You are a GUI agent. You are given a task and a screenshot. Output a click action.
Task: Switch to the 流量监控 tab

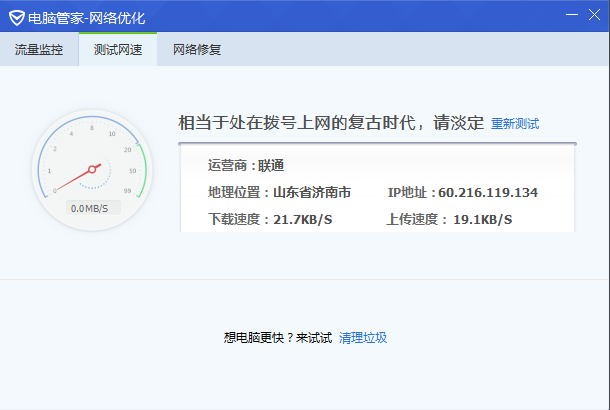(39, 50)
